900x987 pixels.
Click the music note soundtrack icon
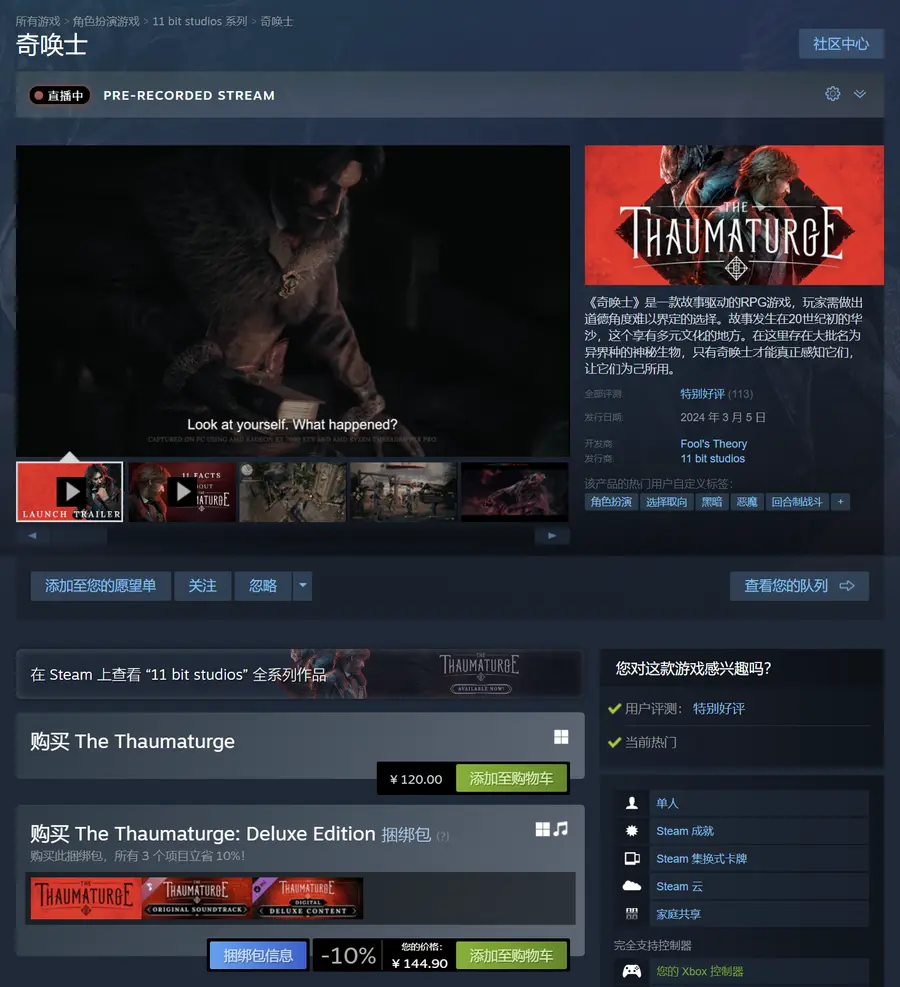[x=560, y=829]
